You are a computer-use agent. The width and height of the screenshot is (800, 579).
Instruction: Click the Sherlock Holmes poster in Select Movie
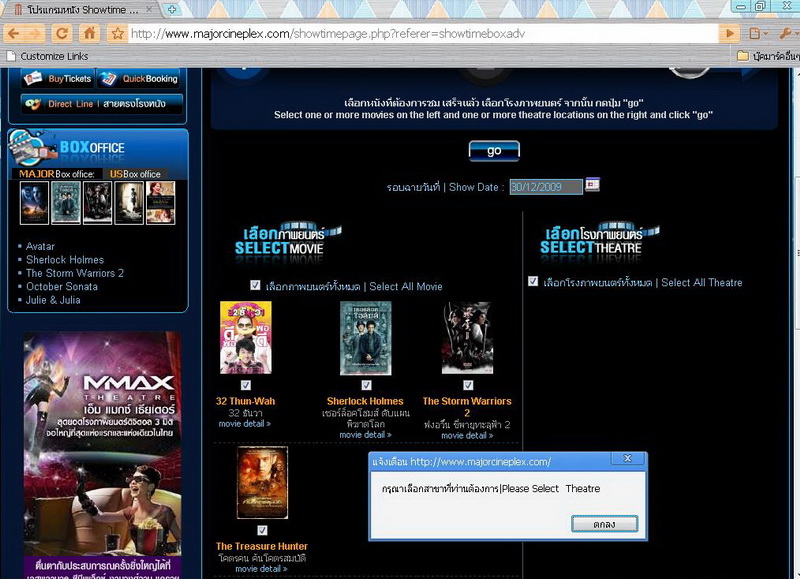366,338
